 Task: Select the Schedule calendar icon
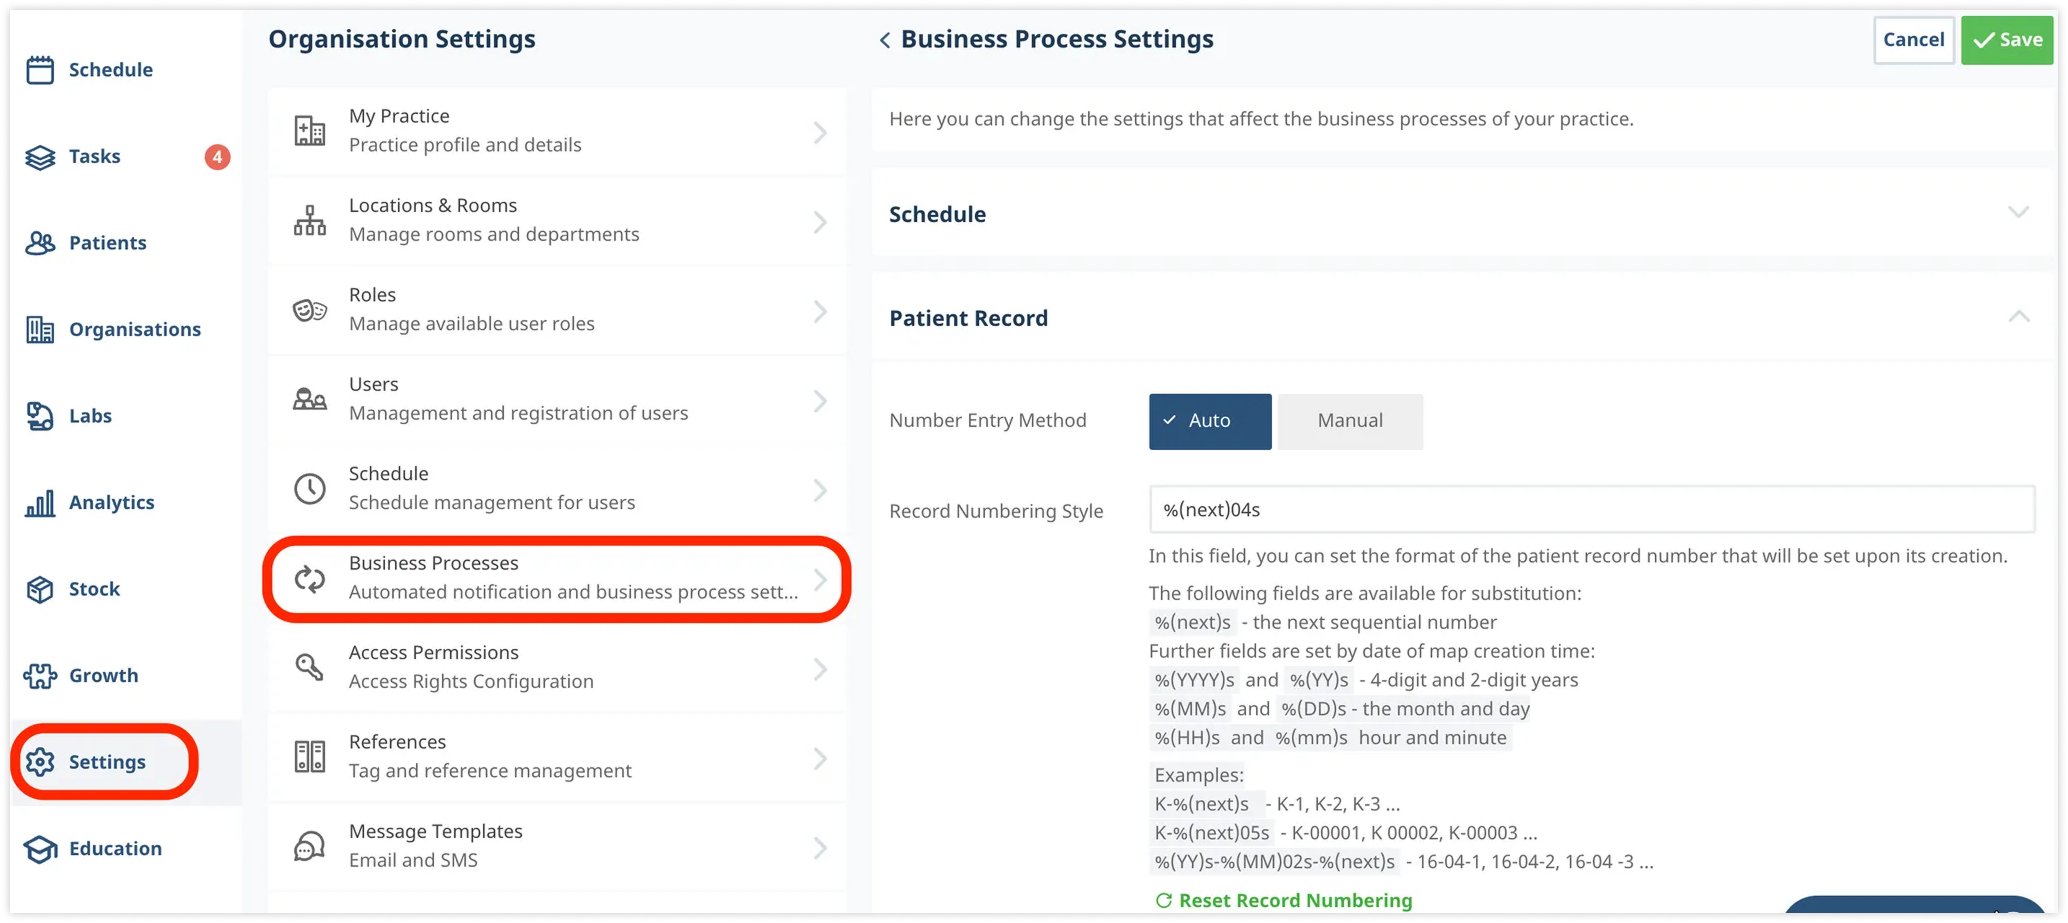pos(39,69)
